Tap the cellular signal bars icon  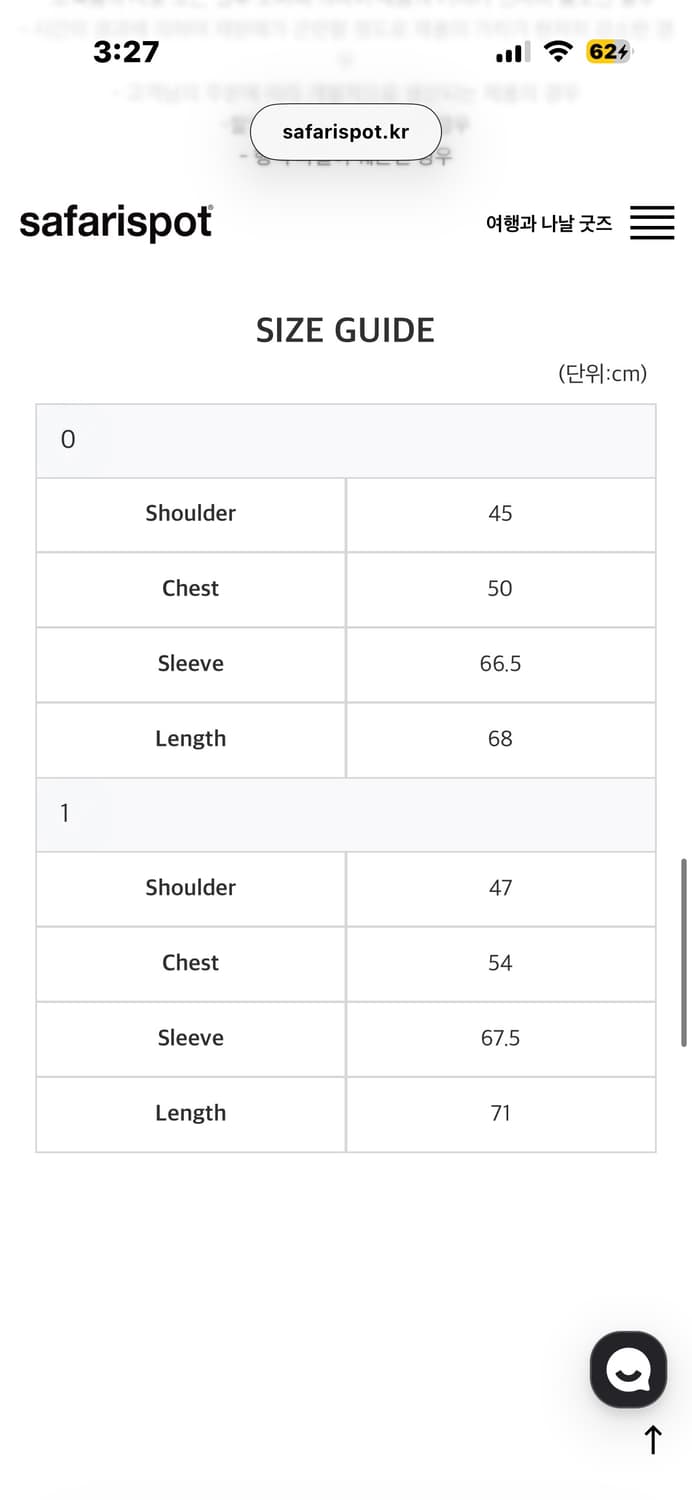click(514, 53)
